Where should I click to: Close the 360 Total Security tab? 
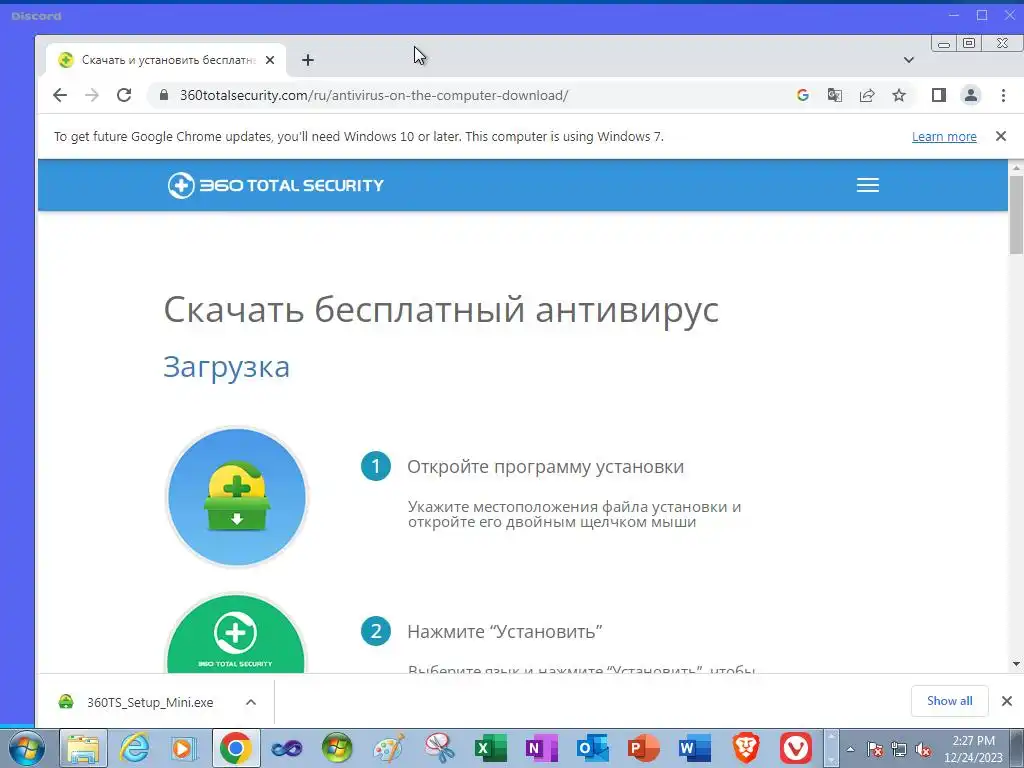click(270, 60)
